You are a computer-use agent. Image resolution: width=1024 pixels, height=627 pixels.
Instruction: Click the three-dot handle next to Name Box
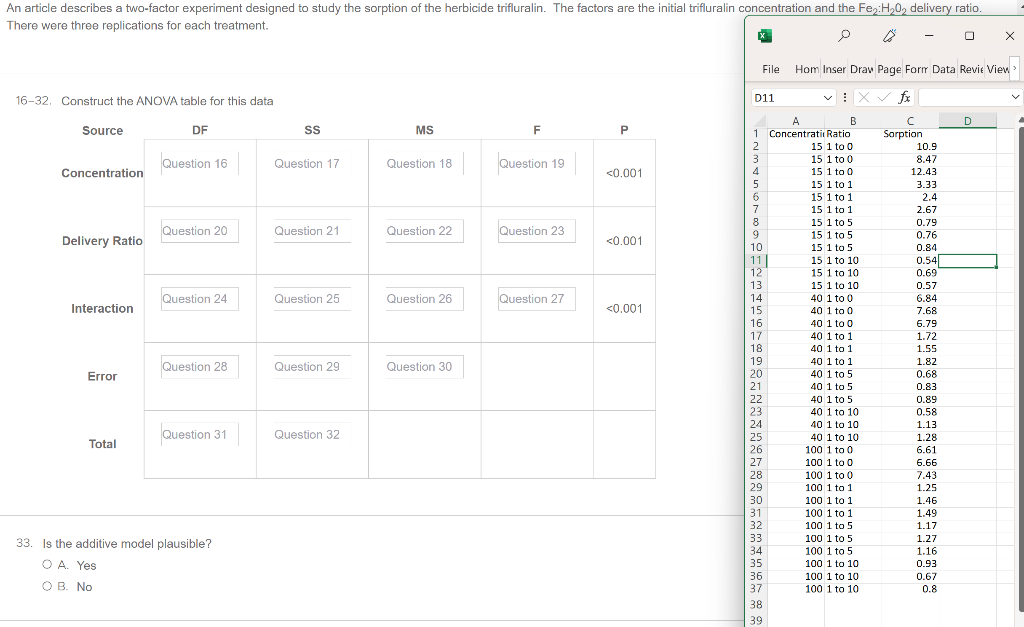(844, 97)
